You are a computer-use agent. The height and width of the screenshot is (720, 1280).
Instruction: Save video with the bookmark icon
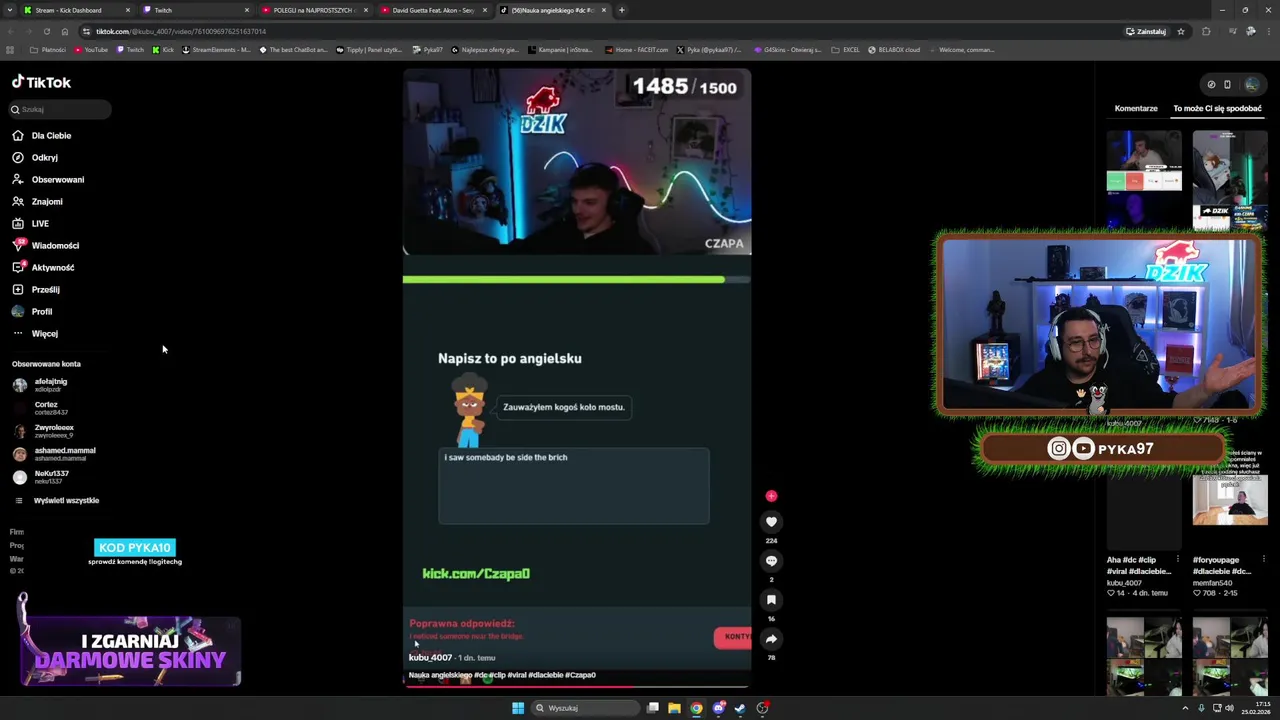[771, 599]
